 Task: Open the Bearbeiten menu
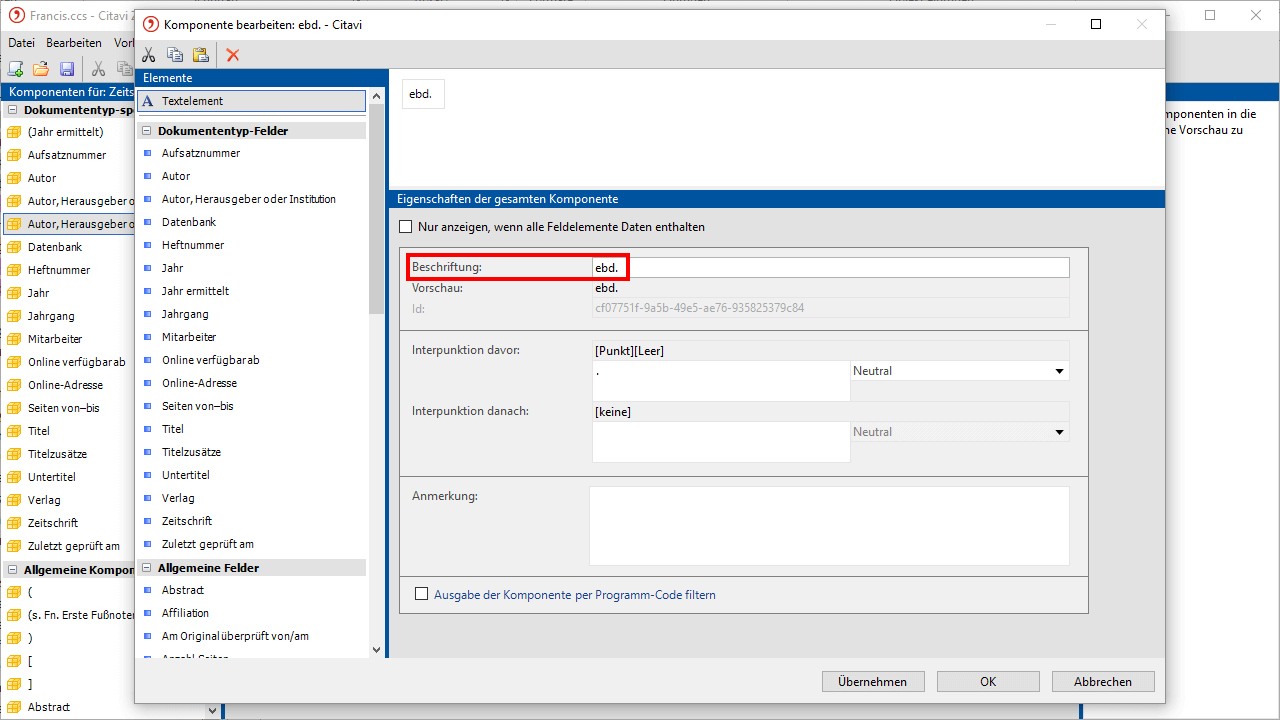[73, 43]
